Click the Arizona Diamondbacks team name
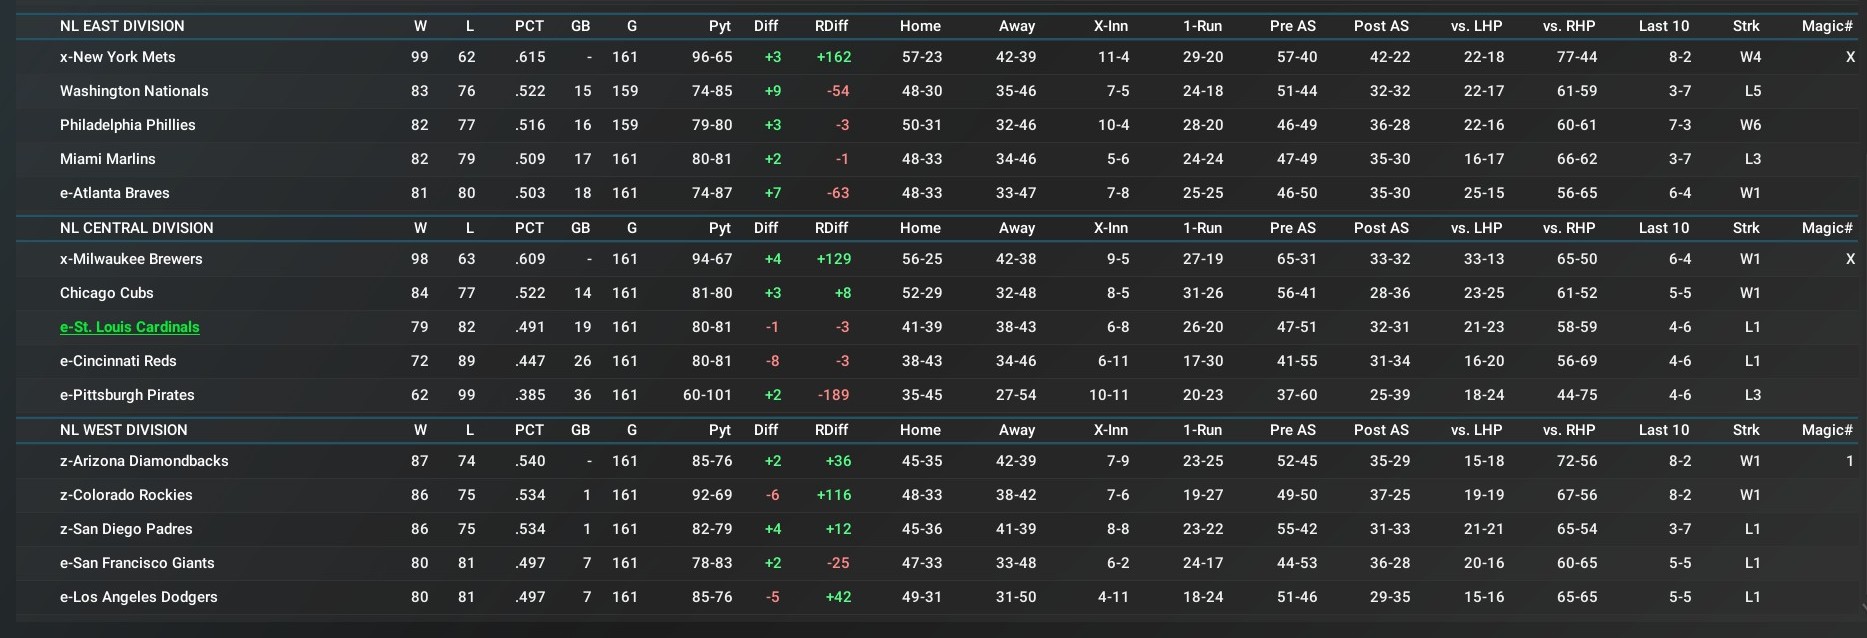This screenshot has width=1867, height=638. pyautogui.click(x=144, y=461)
